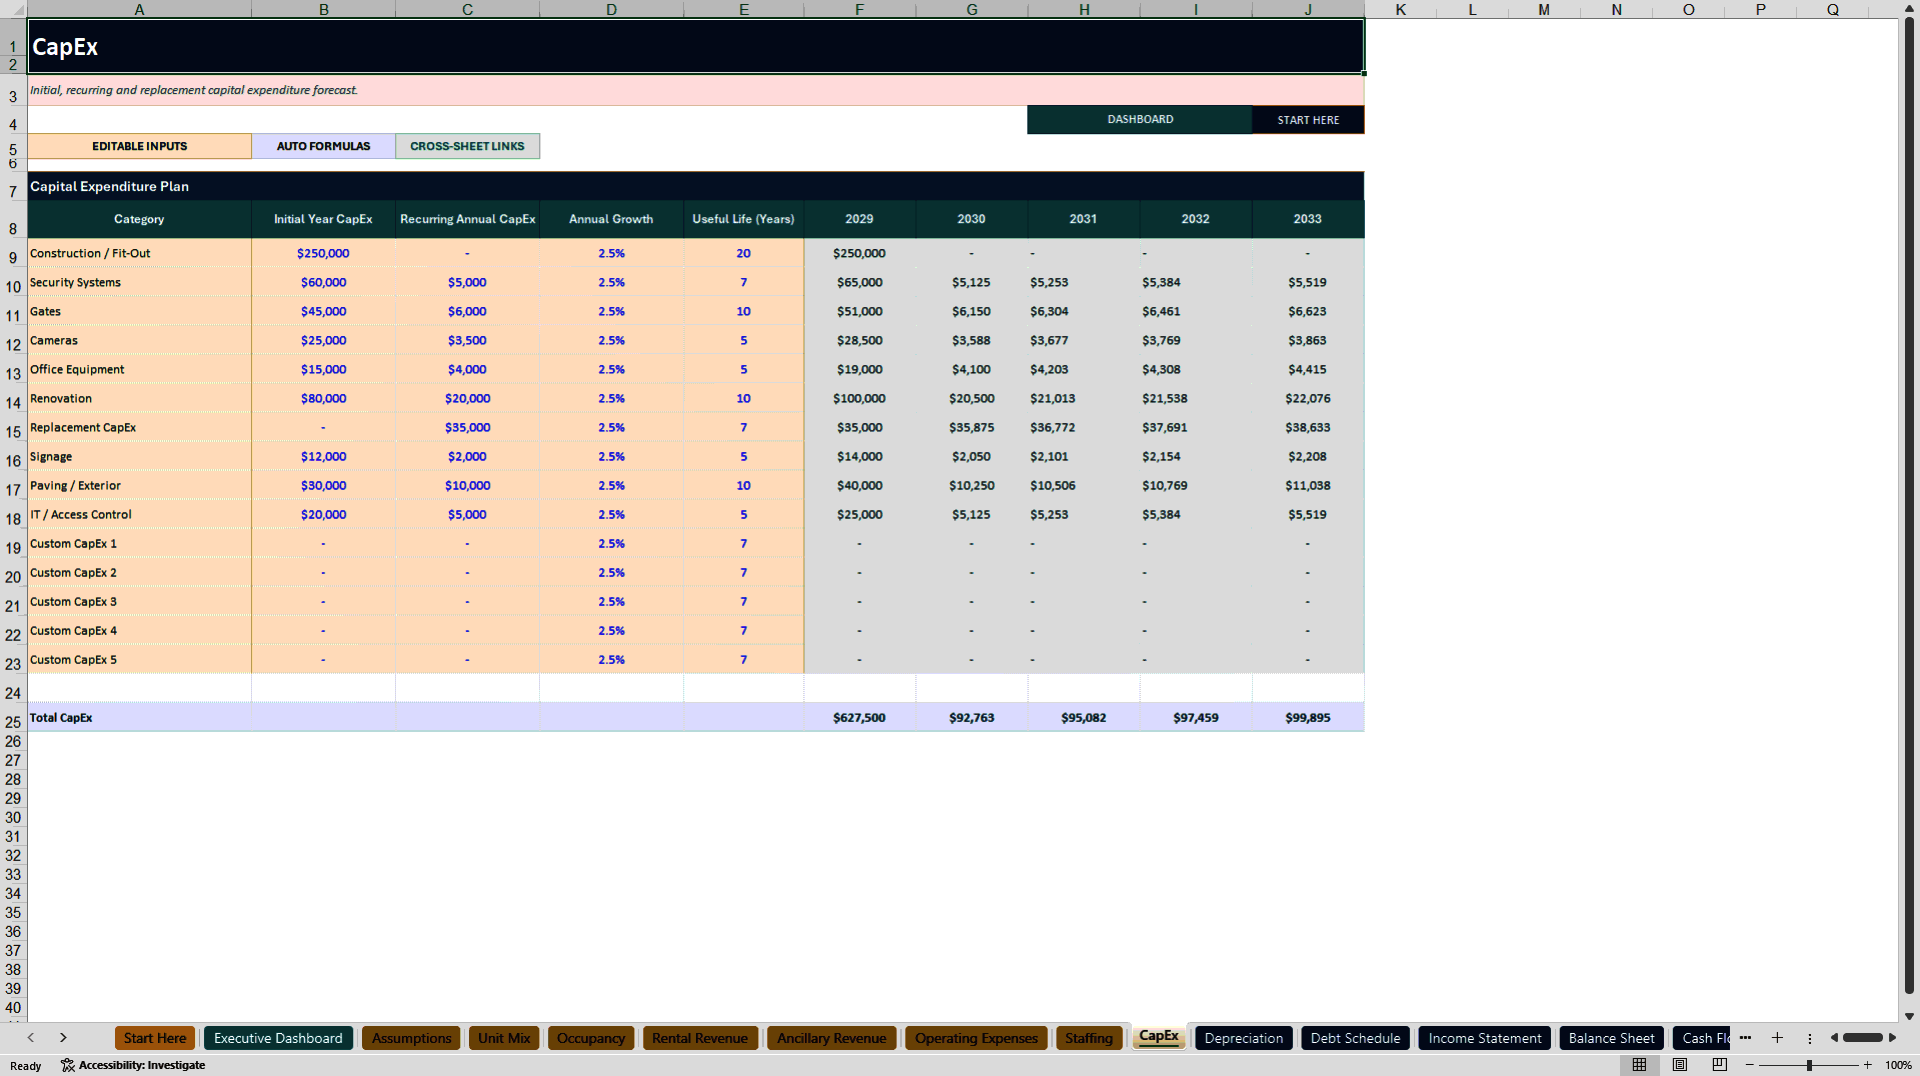Select IT / Access Control category cell

(x=139, y=514)
